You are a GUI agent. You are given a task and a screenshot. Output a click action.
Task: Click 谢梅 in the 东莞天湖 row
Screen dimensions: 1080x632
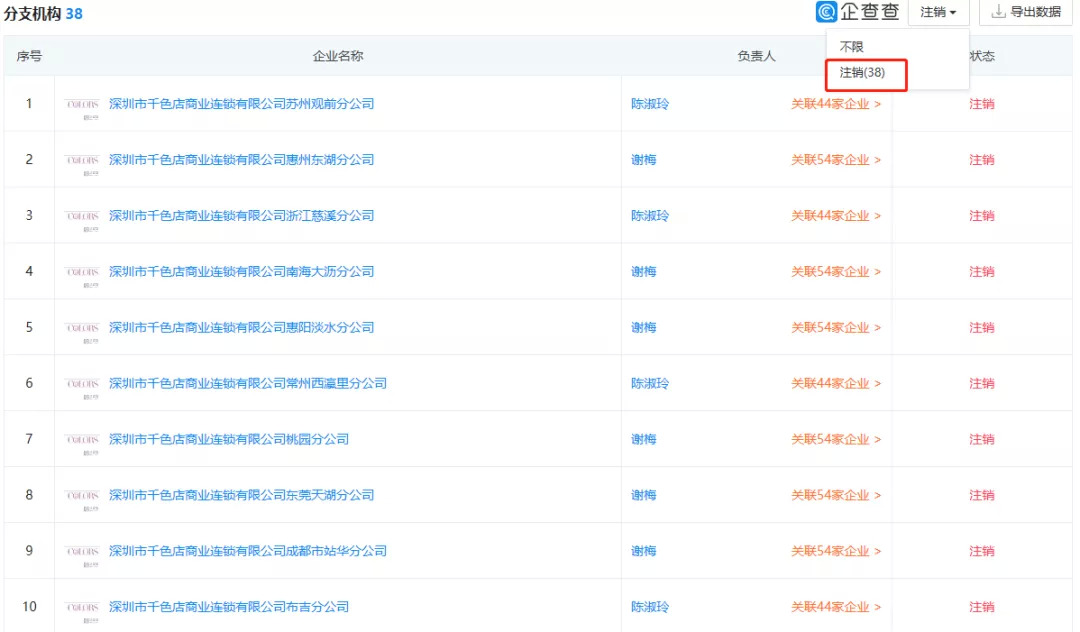(x=643, y=494)
